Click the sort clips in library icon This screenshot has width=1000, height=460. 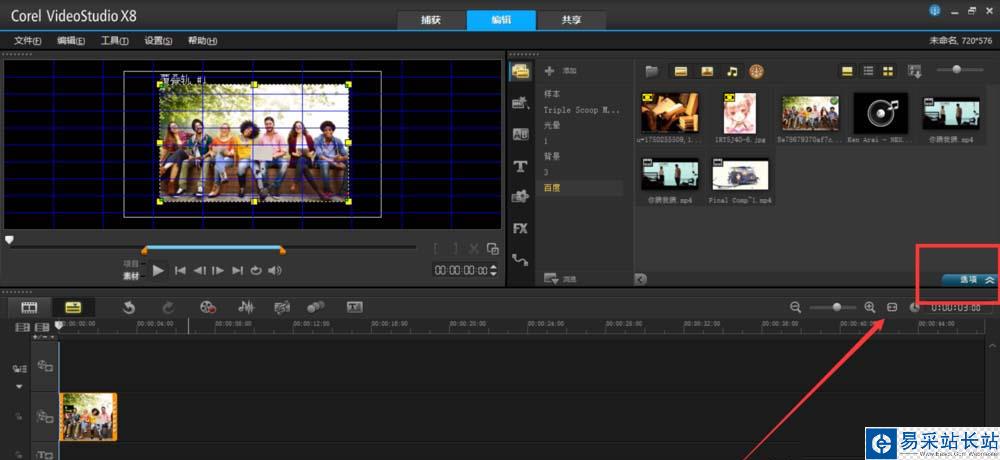coord(915,71)
